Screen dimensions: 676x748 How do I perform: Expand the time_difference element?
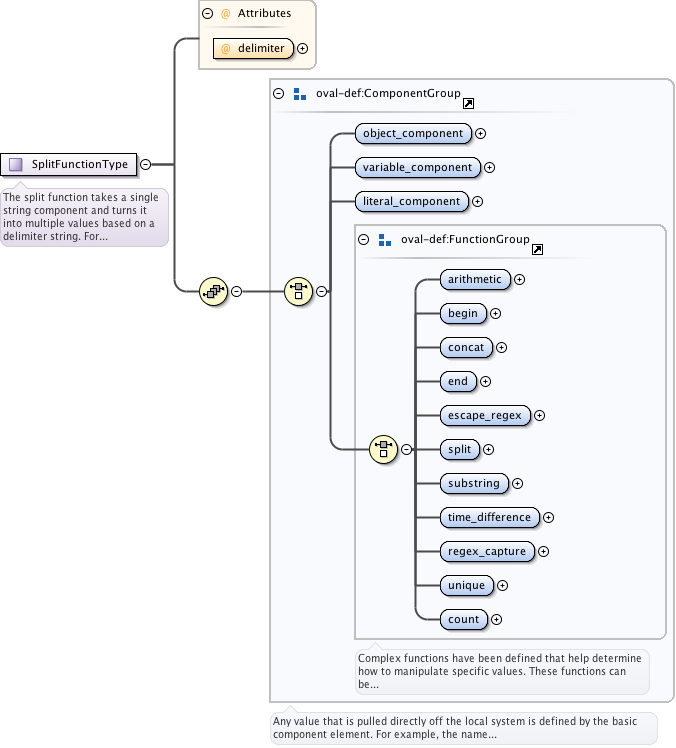548,518
